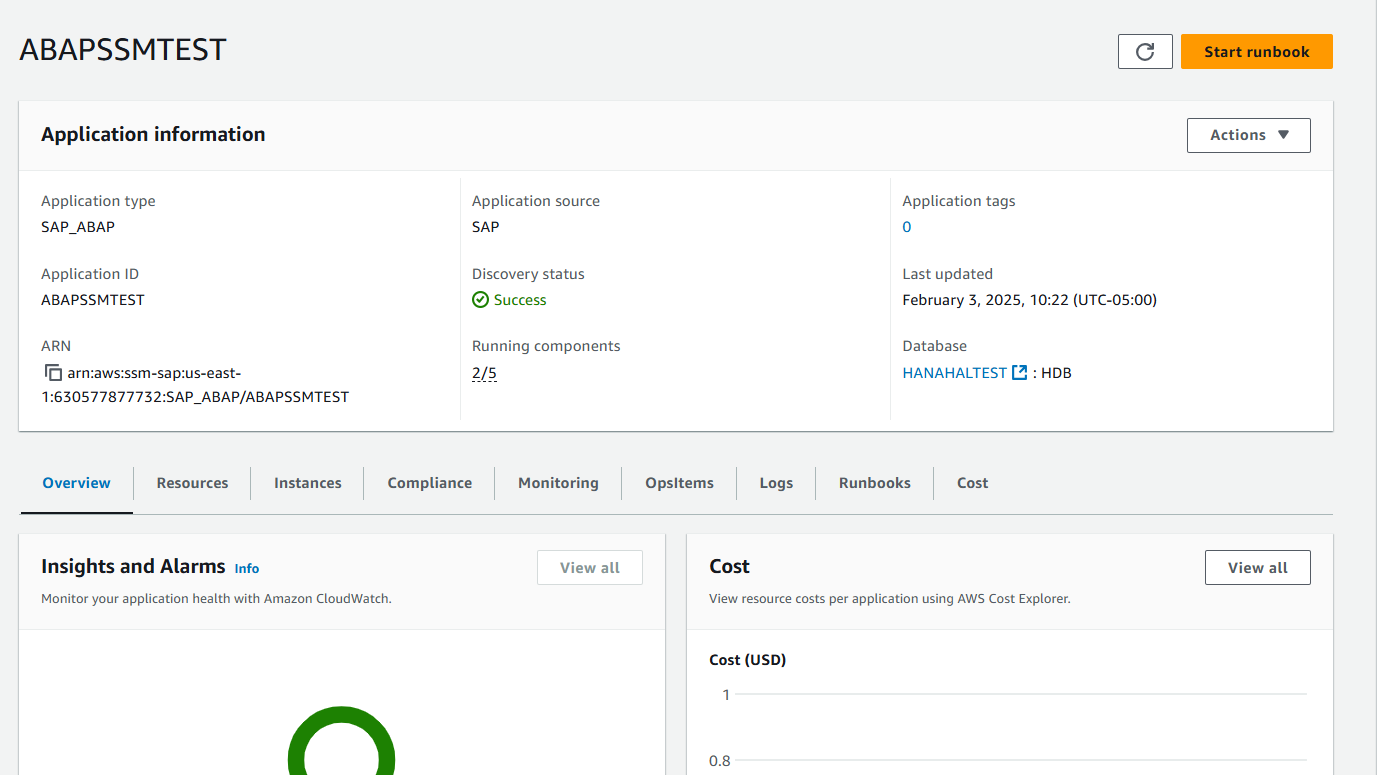Click the ABAPSSMTEST page heading
This screenshot has width=1380, height=775.
click(123, 50)
